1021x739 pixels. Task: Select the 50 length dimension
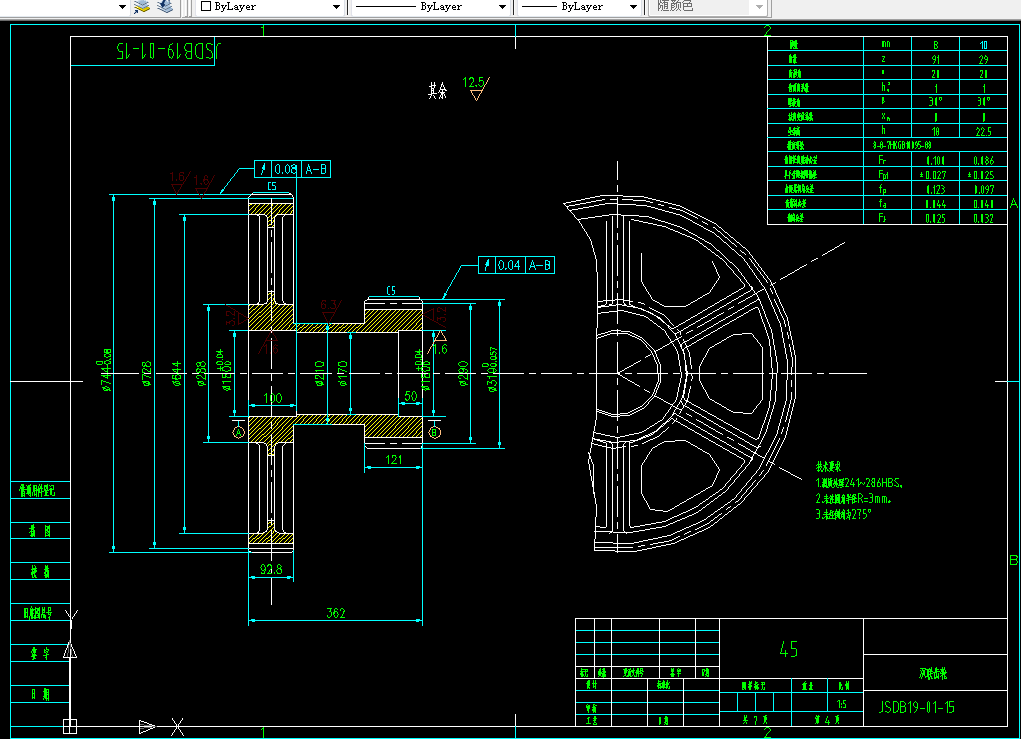(x=411, y=396)
